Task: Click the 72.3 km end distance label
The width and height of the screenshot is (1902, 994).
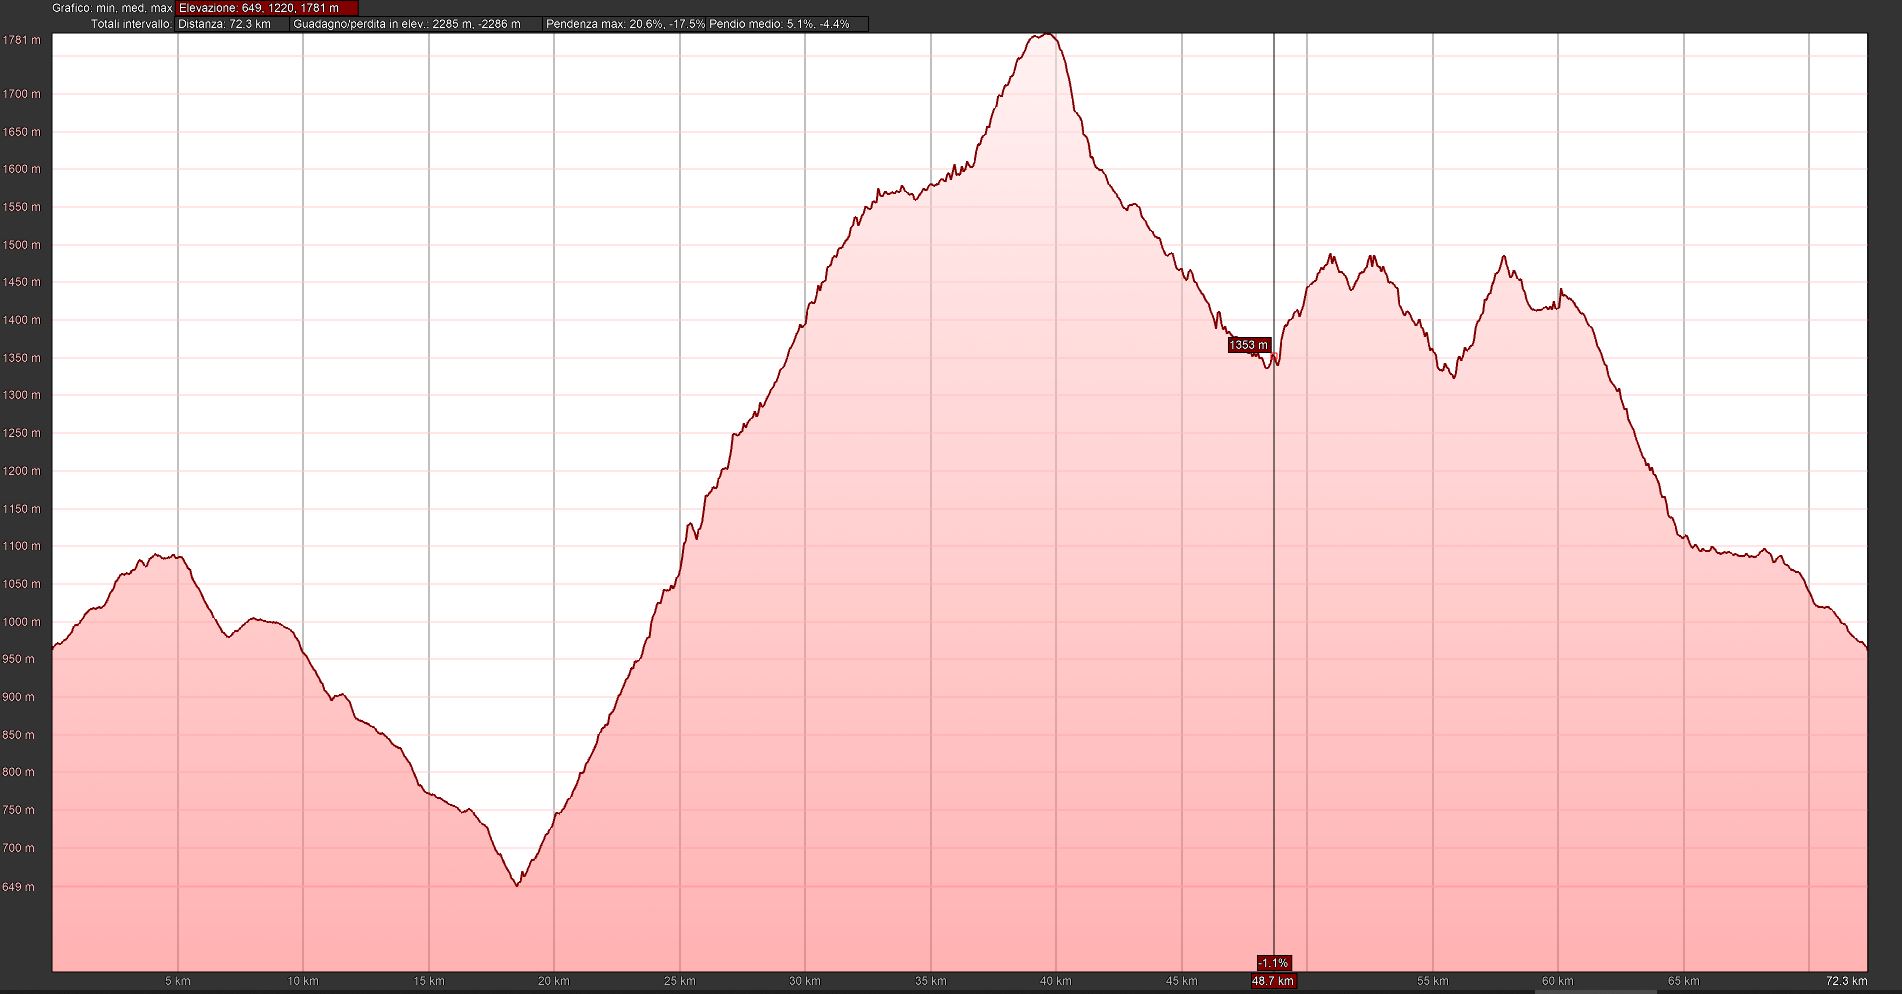Action: tap(1846, 981)
